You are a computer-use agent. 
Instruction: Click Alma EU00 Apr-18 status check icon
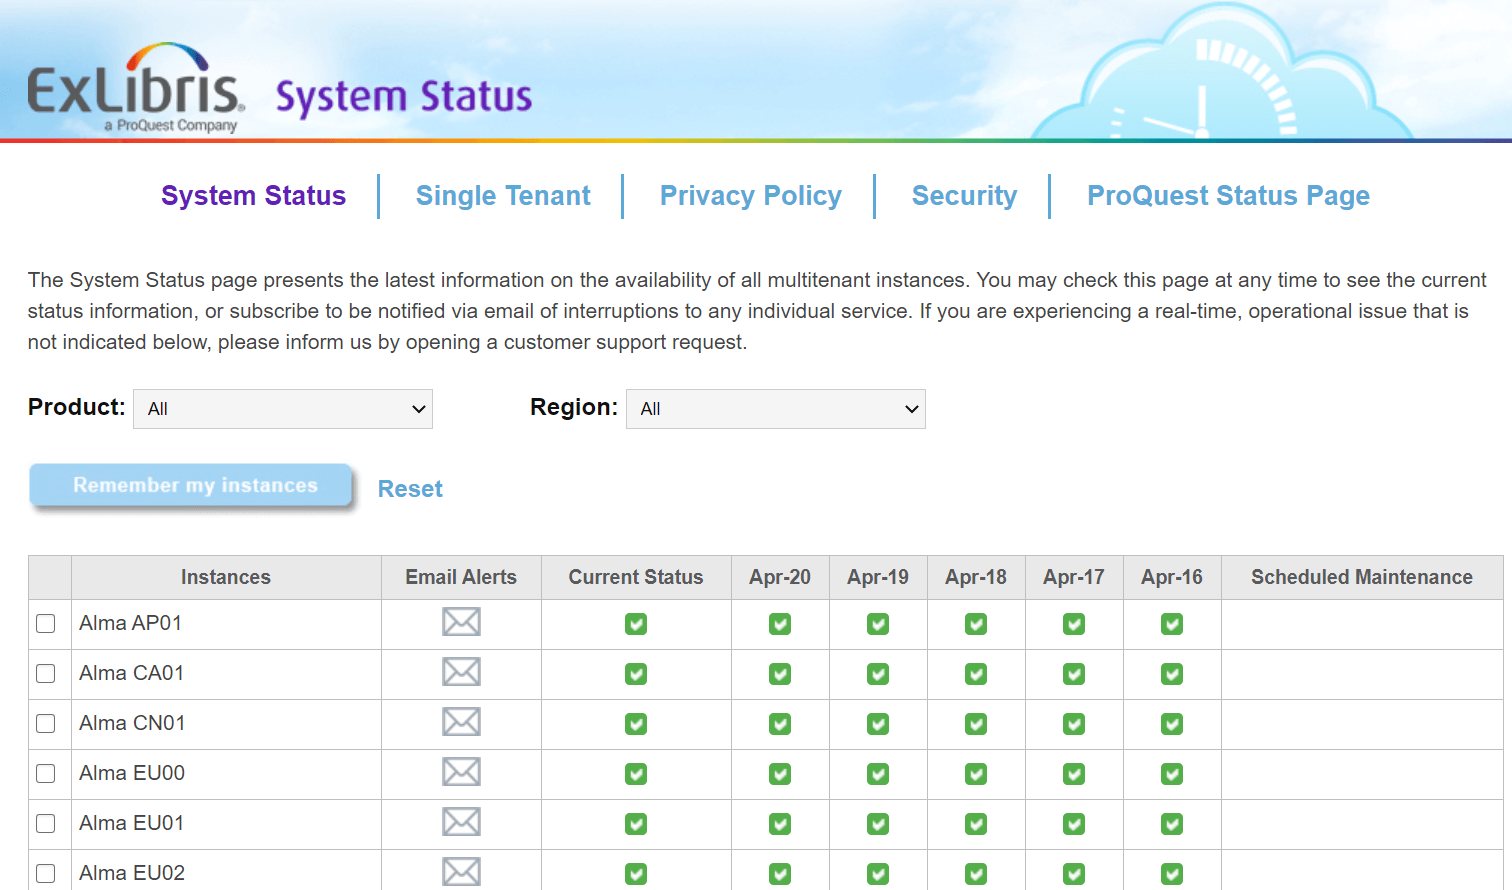pos(976,774)
